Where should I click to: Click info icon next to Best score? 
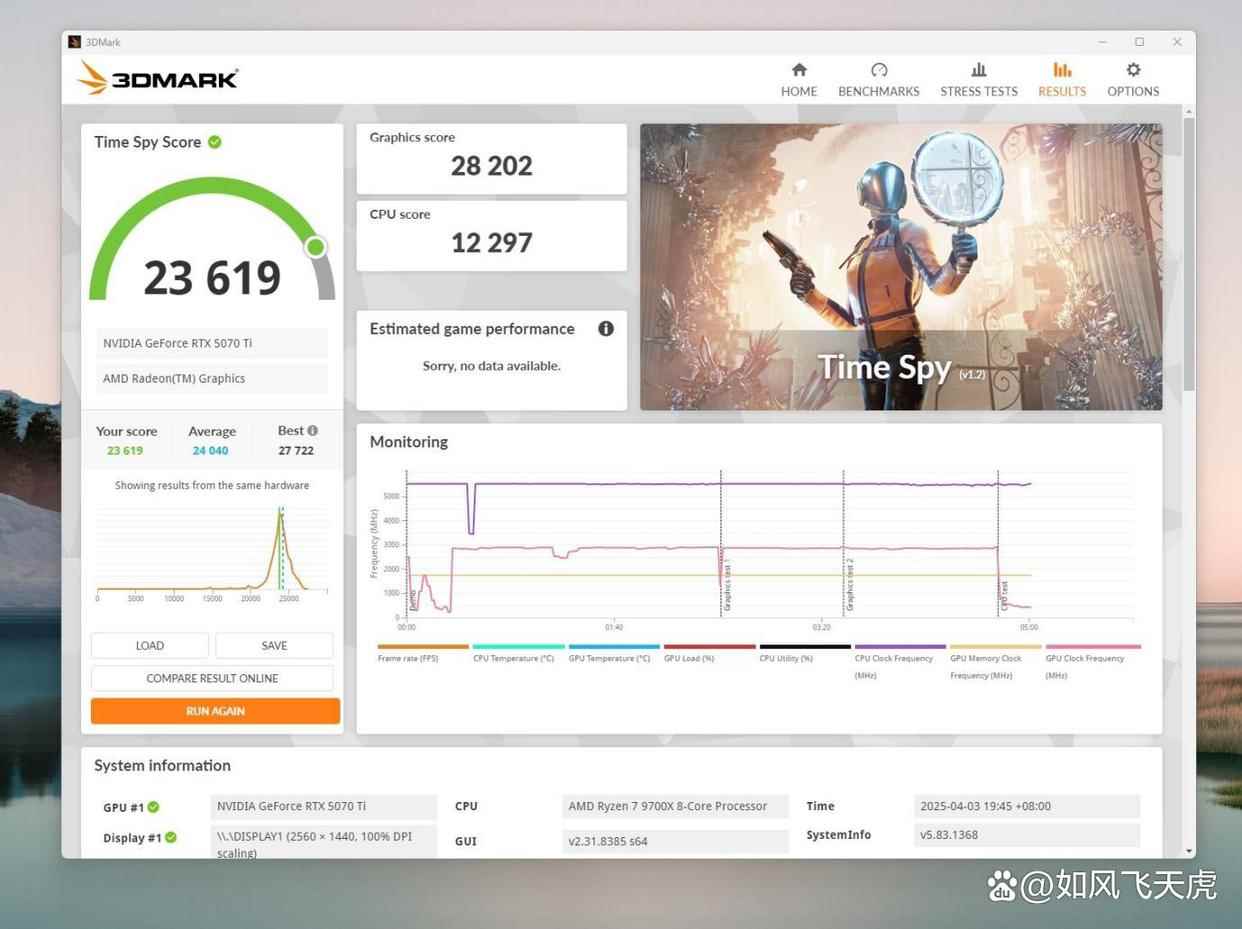(313, 431)
